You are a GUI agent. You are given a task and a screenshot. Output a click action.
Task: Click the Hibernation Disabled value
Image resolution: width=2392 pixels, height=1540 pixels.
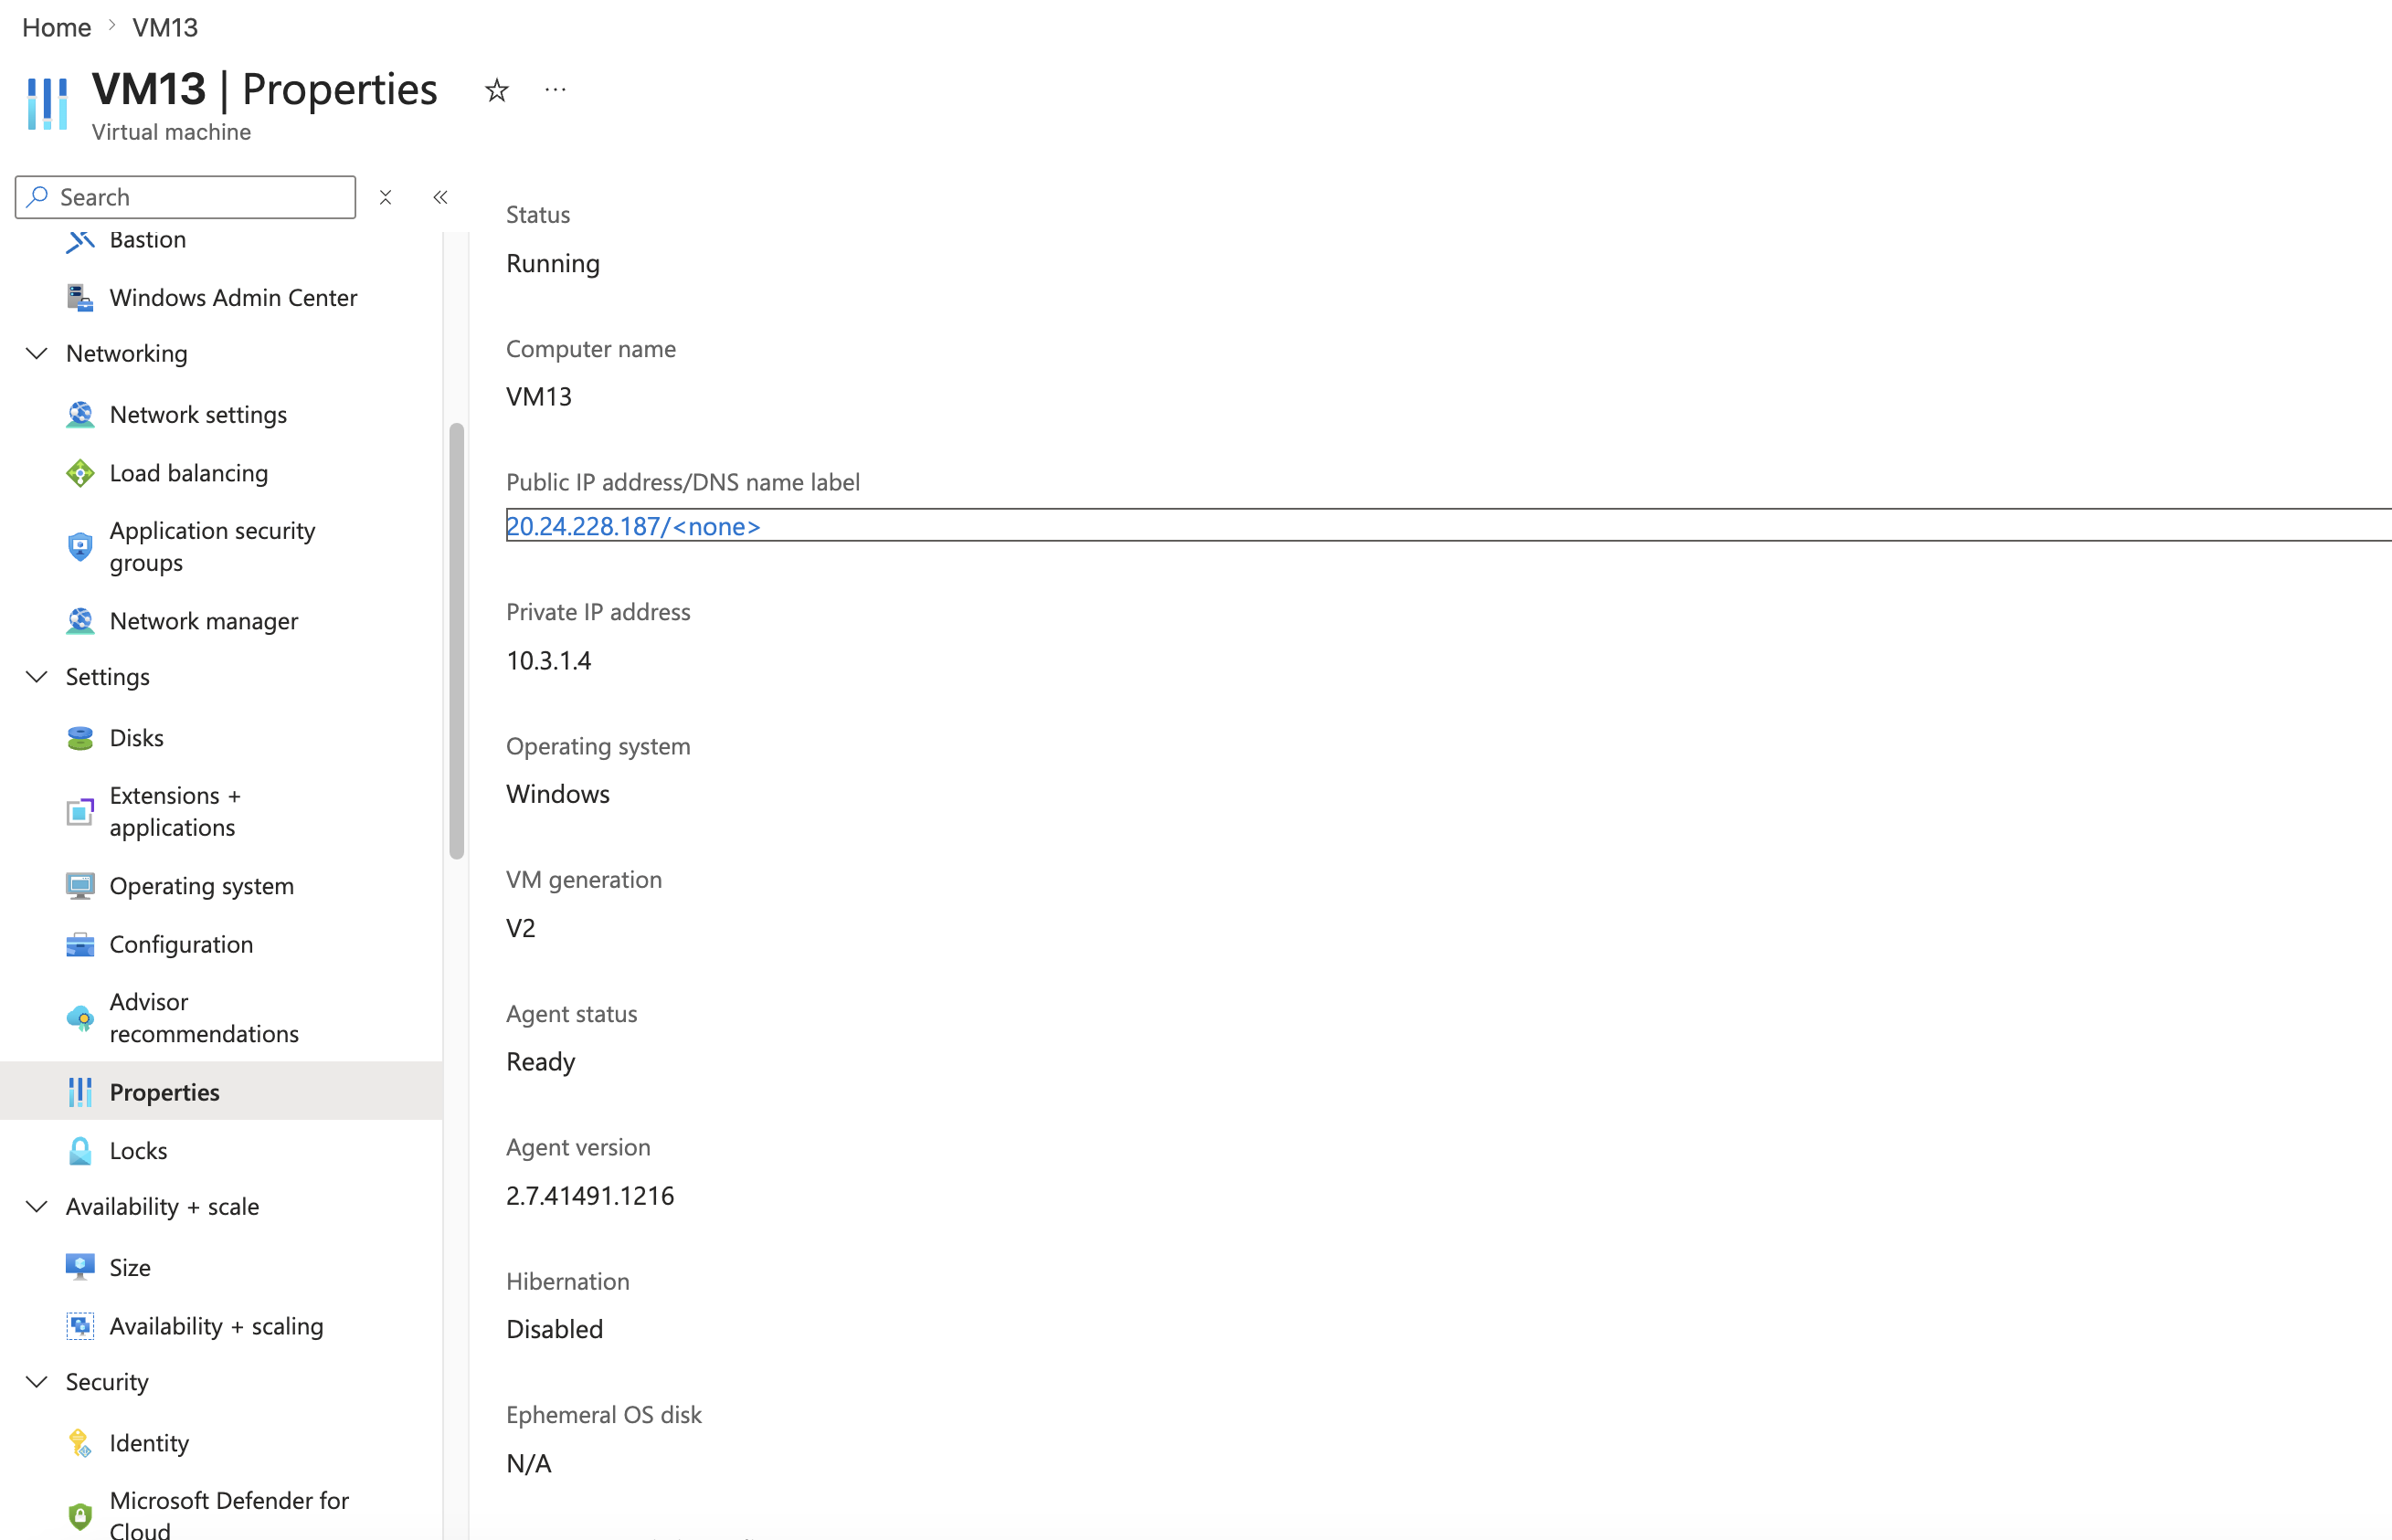click(x=555, y=1330)
